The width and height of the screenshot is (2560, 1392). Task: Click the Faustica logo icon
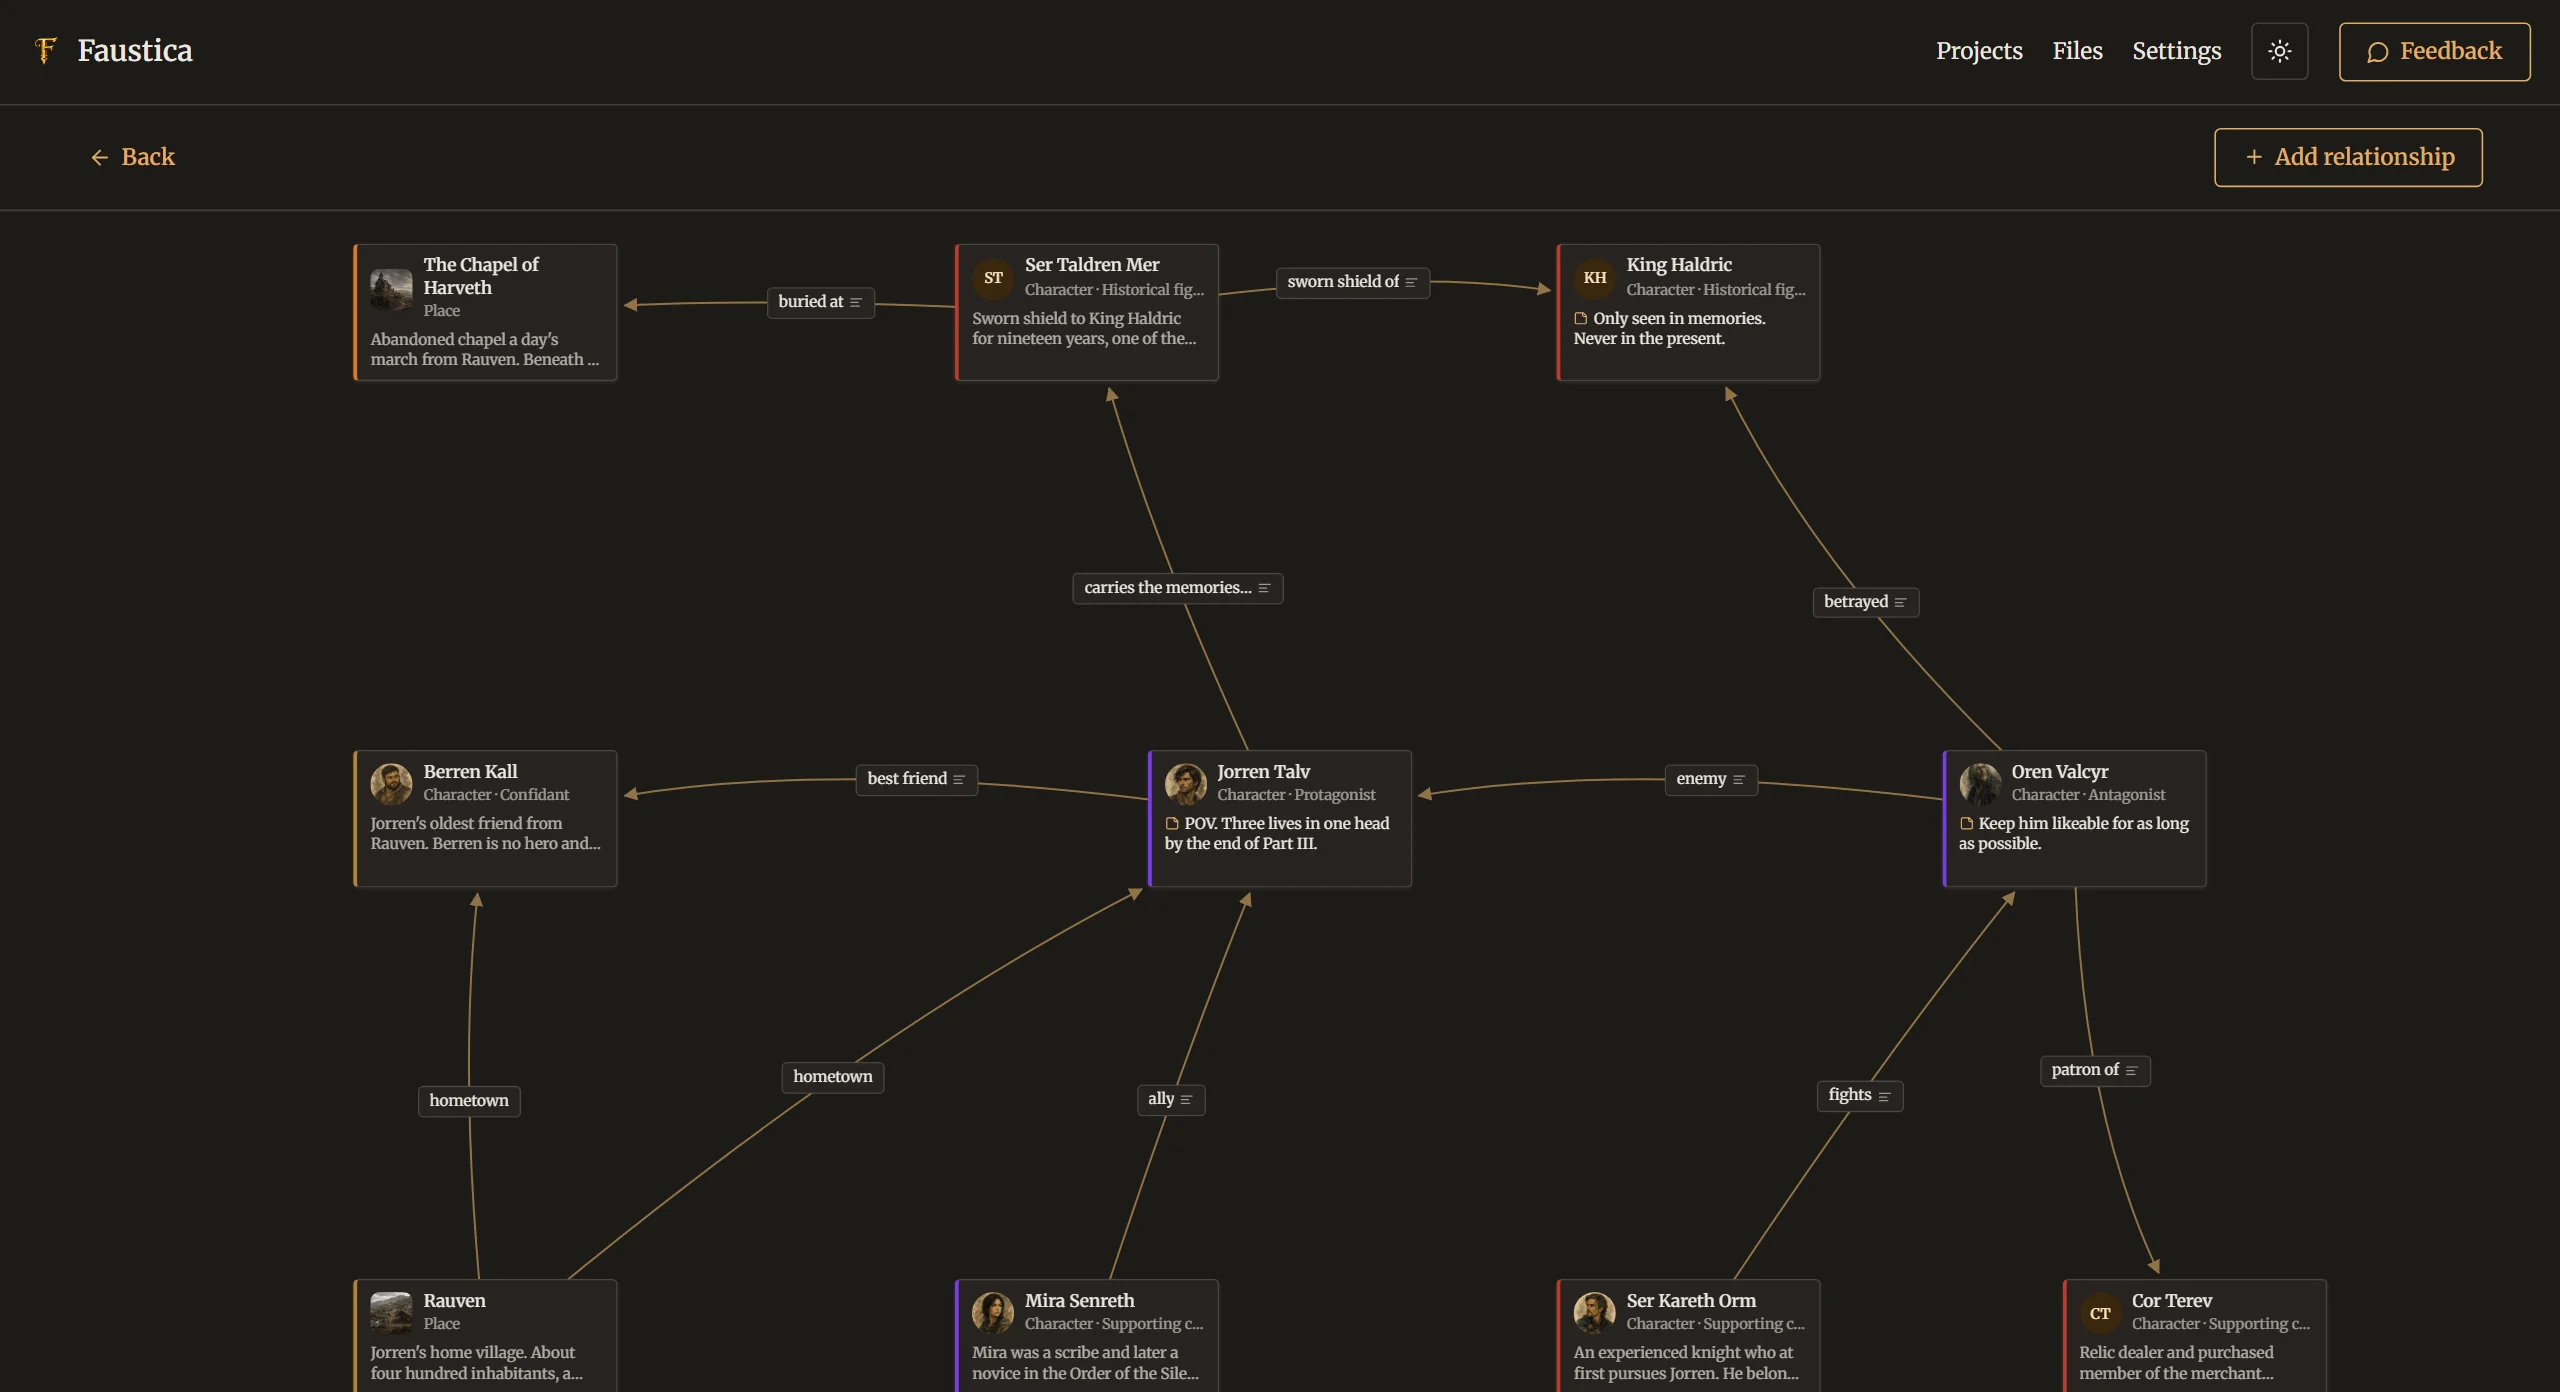pos(45,50)
